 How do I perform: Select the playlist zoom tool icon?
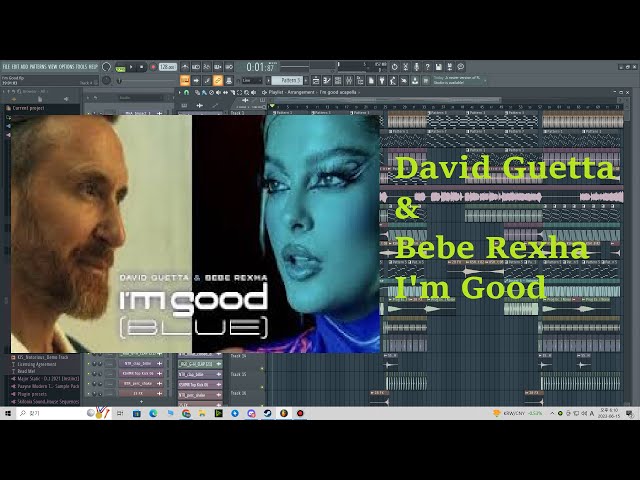[246, 92]
